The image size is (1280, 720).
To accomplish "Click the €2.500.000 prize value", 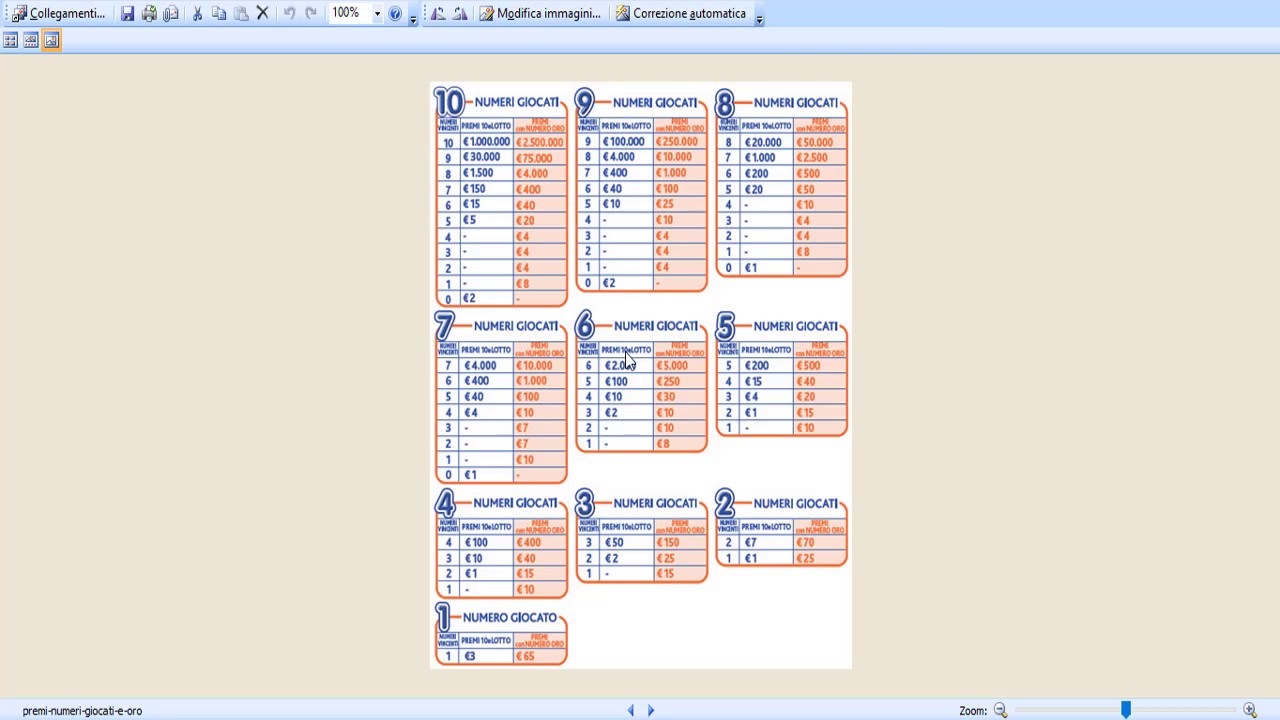I will 540,142.
